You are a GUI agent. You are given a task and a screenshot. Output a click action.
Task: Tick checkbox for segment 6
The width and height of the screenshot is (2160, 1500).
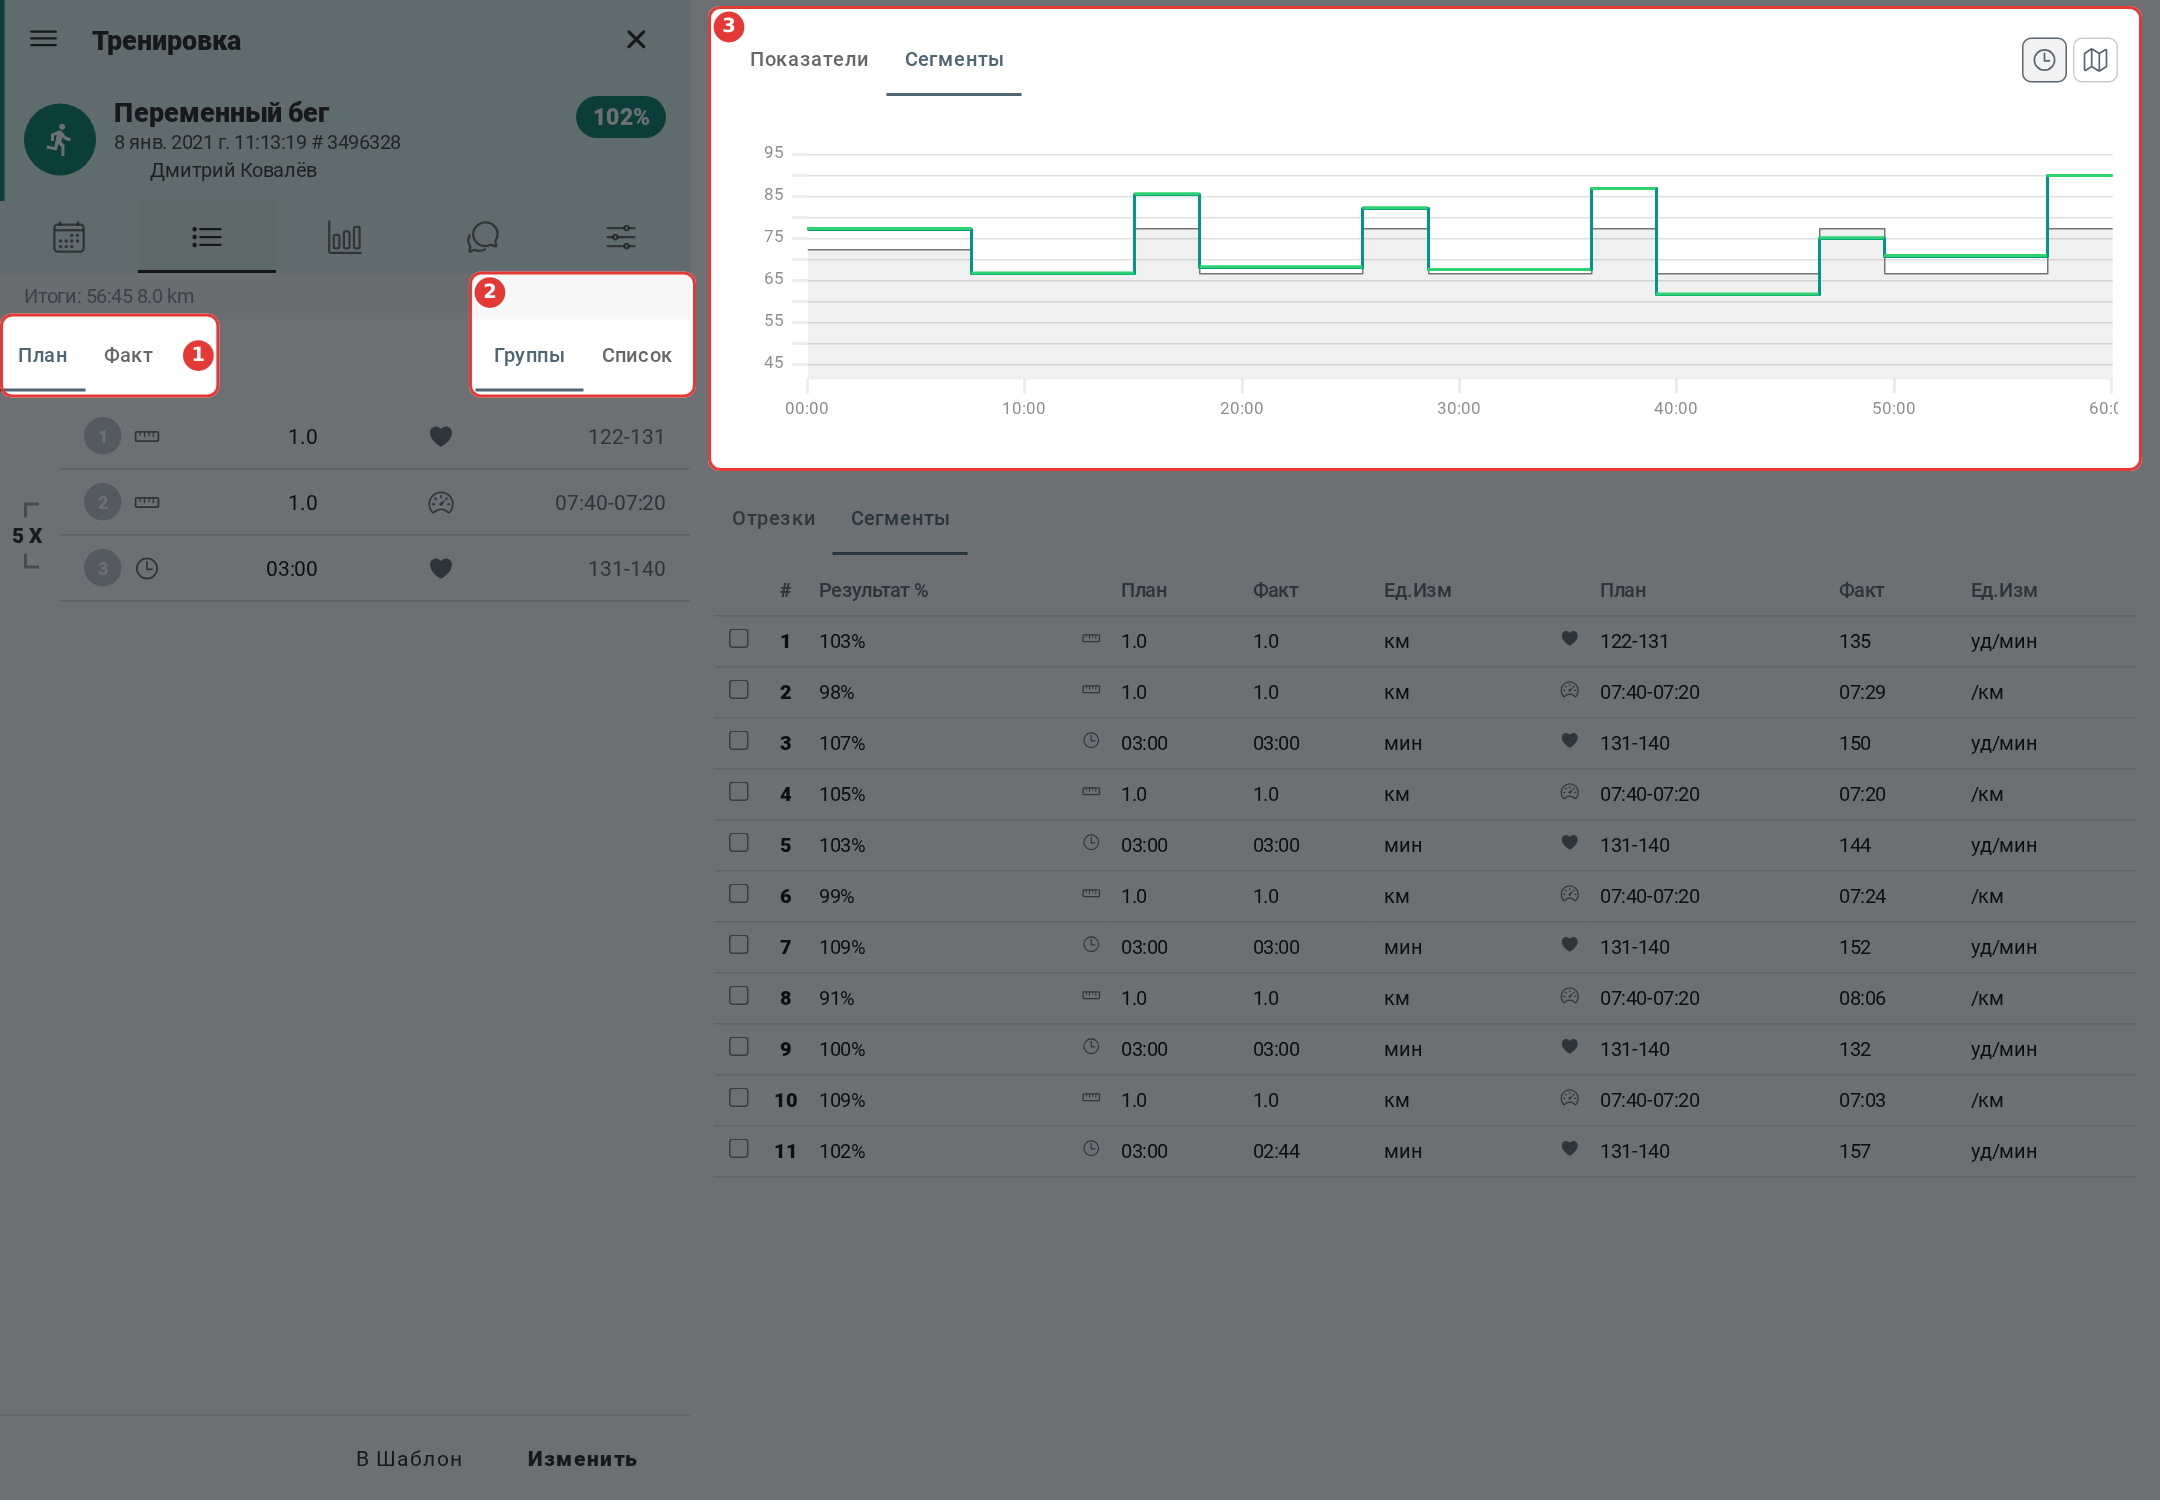click(x=739, y=893)
